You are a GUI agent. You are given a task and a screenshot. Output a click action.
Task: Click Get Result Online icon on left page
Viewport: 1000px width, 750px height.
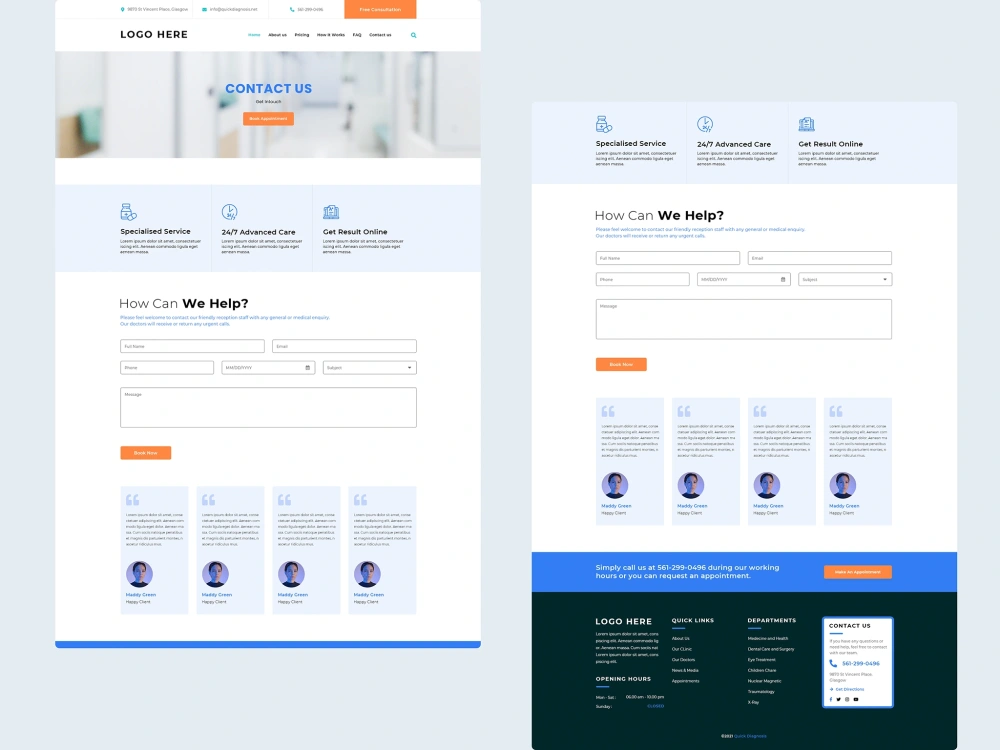click(331, 212)
